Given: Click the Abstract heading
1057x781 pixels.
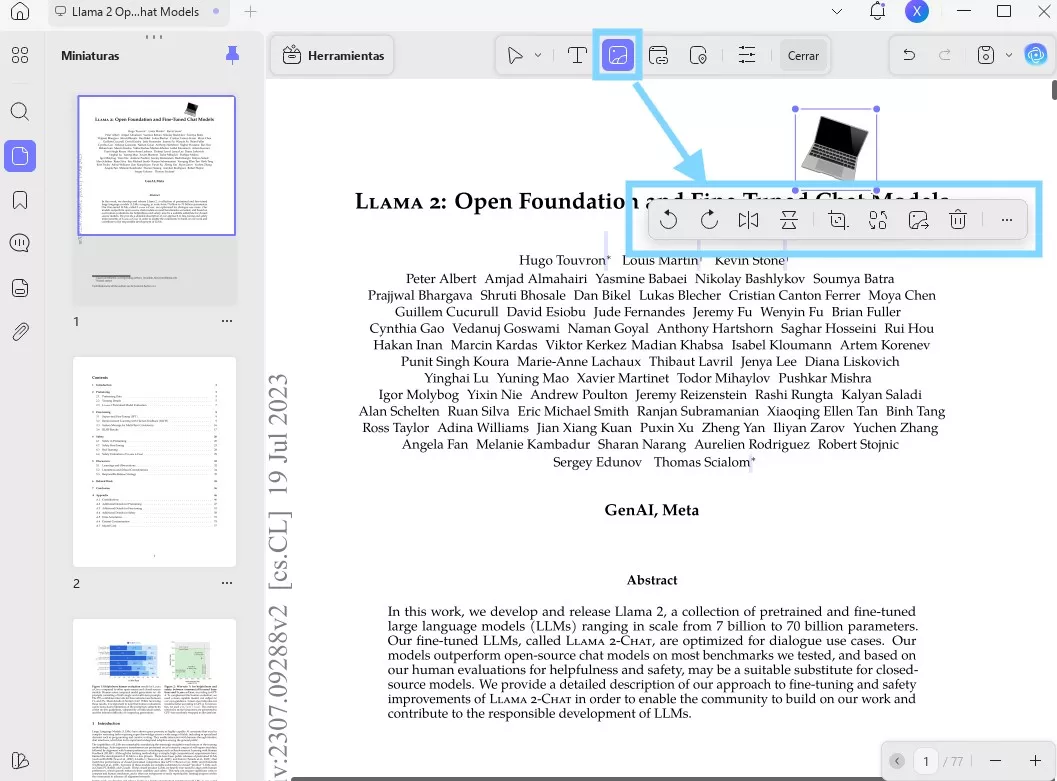Looking at the screenshot, I should tap(652, 580).
